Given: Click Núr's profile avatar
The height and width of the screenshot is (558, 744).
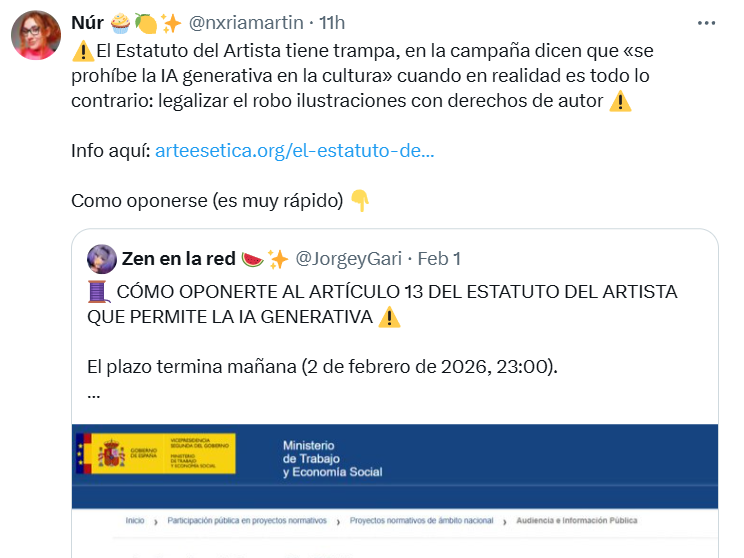Looking at the screenshot, I should pyautogui.click(x=35, y=36).
